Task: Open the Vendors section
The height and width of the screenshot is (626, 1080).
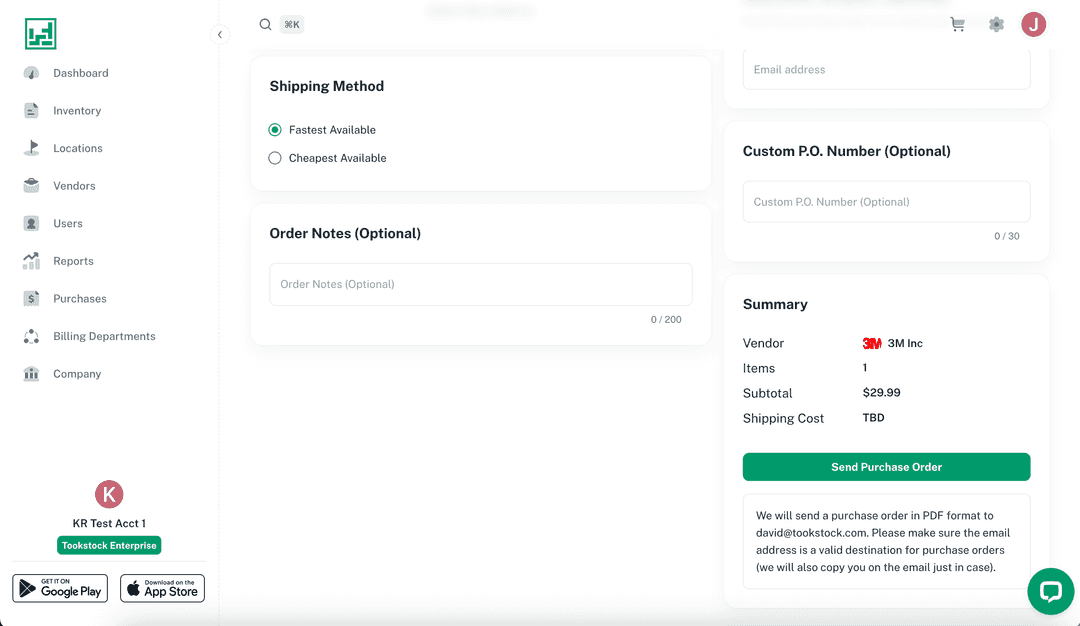Action: coord(74,186)
